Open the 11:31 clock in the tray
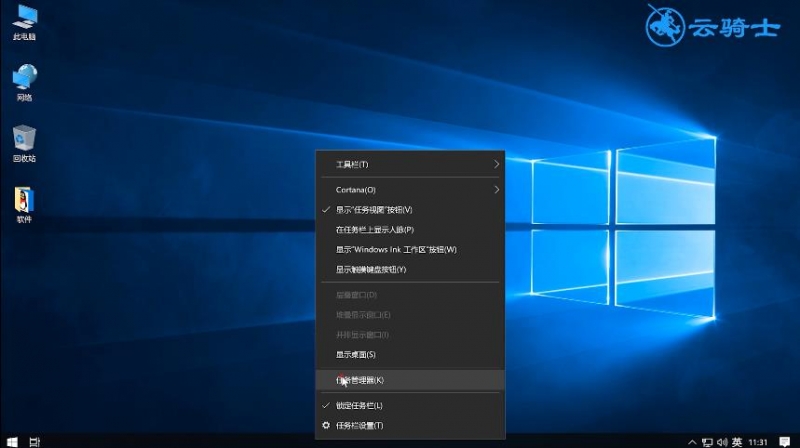Image resolution: width=800 pixels, height=448 pixels. [x=758, y=442]
